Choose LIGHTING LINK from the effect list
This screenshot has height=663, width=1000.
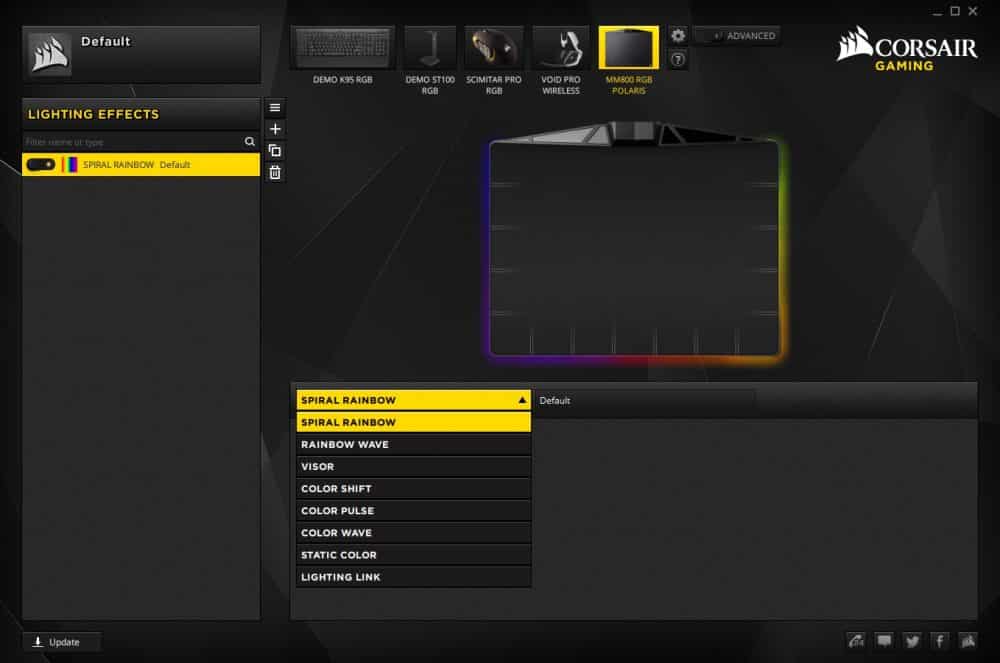413,577
